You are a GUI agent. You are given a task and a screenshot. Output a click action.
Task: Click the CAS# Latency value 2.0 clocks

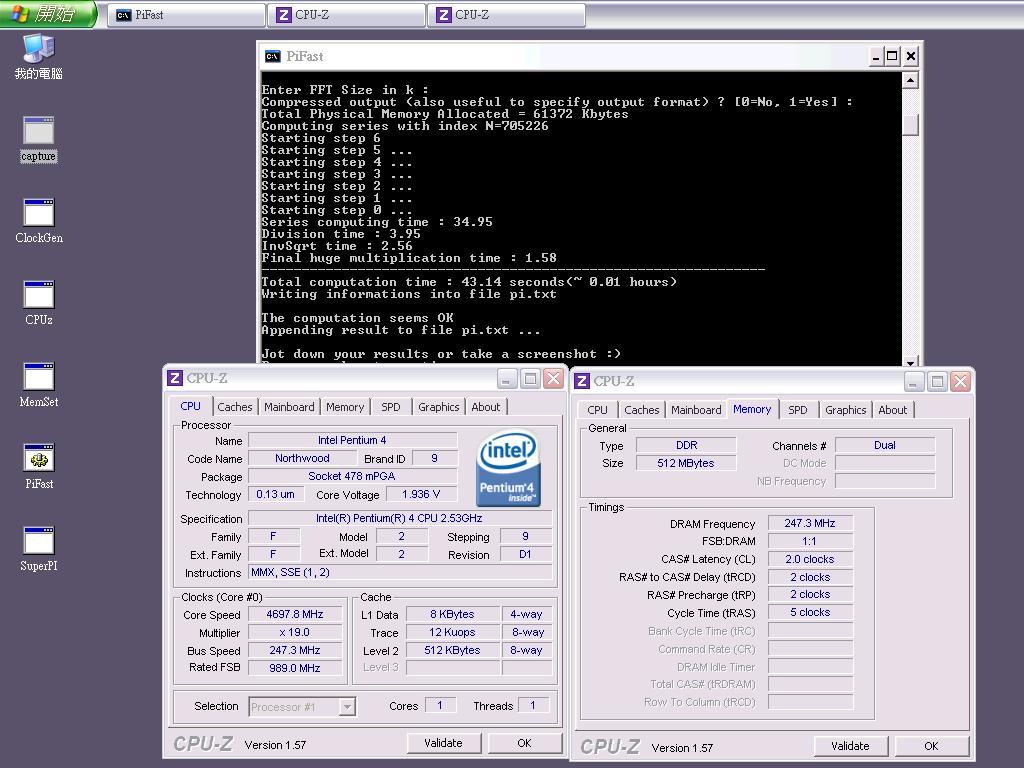pos(810,559)
